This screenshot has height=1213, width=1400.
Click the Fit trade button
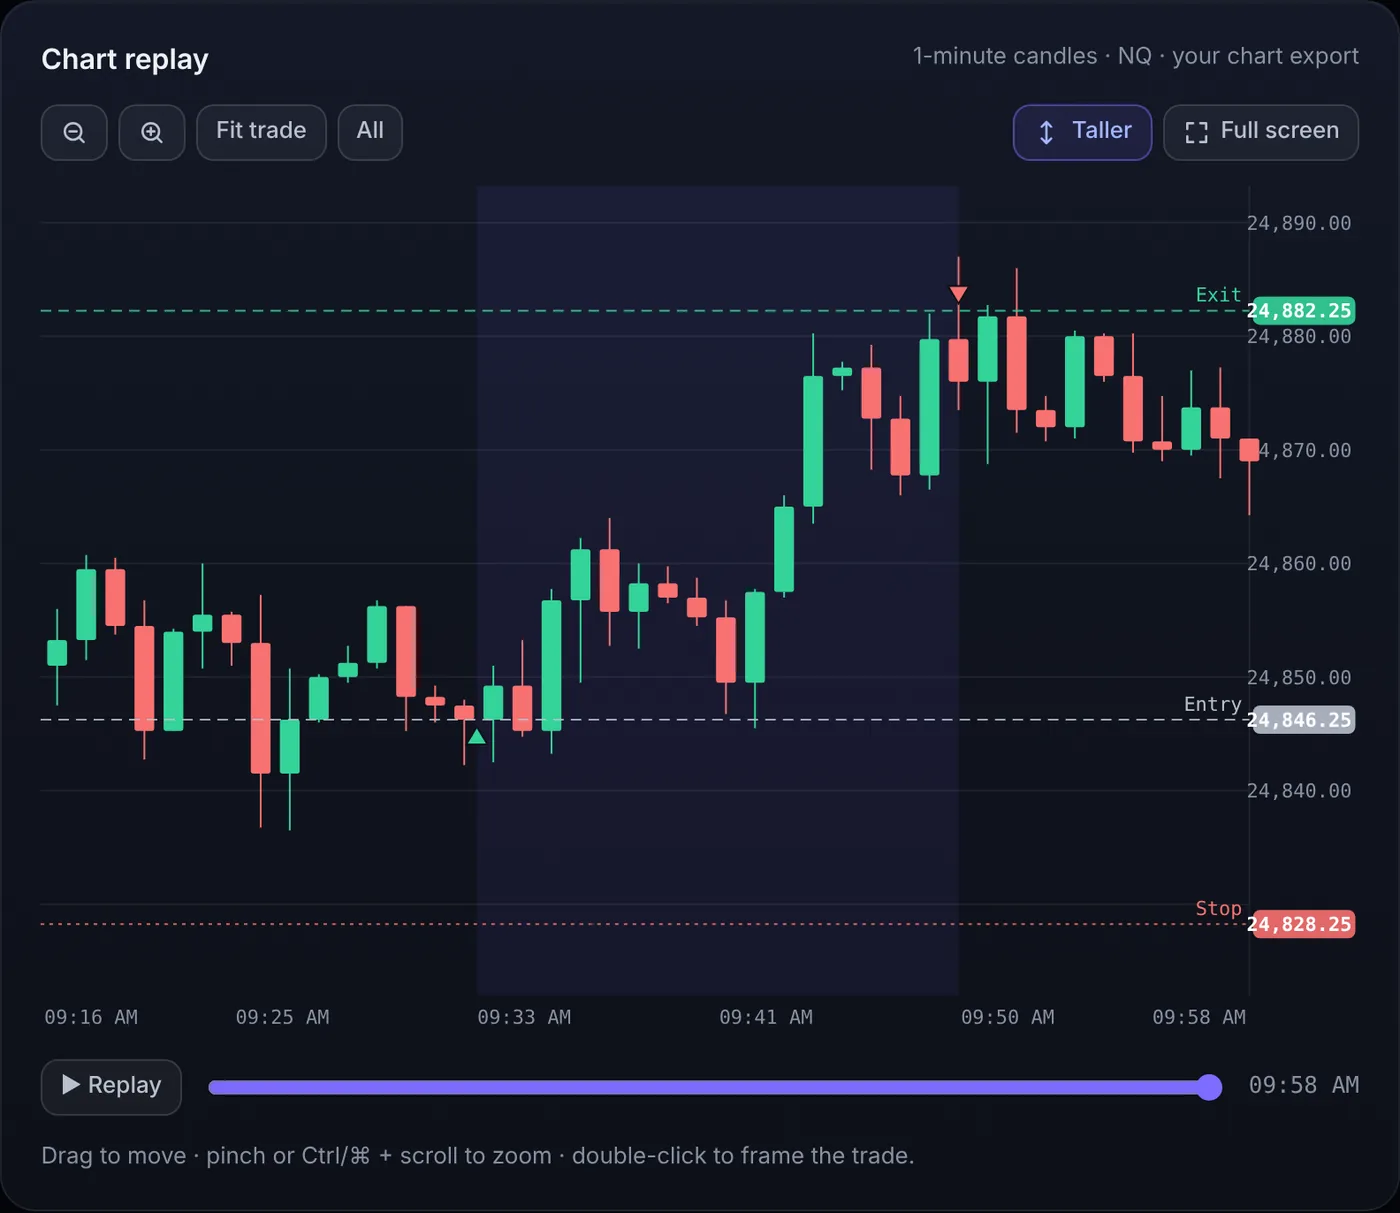[261, 132]
